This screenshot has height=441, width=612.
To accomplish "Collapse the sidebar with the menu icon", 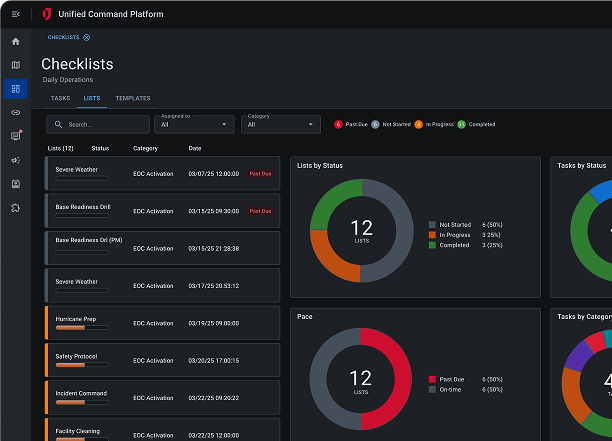I will tap(15, 14).
